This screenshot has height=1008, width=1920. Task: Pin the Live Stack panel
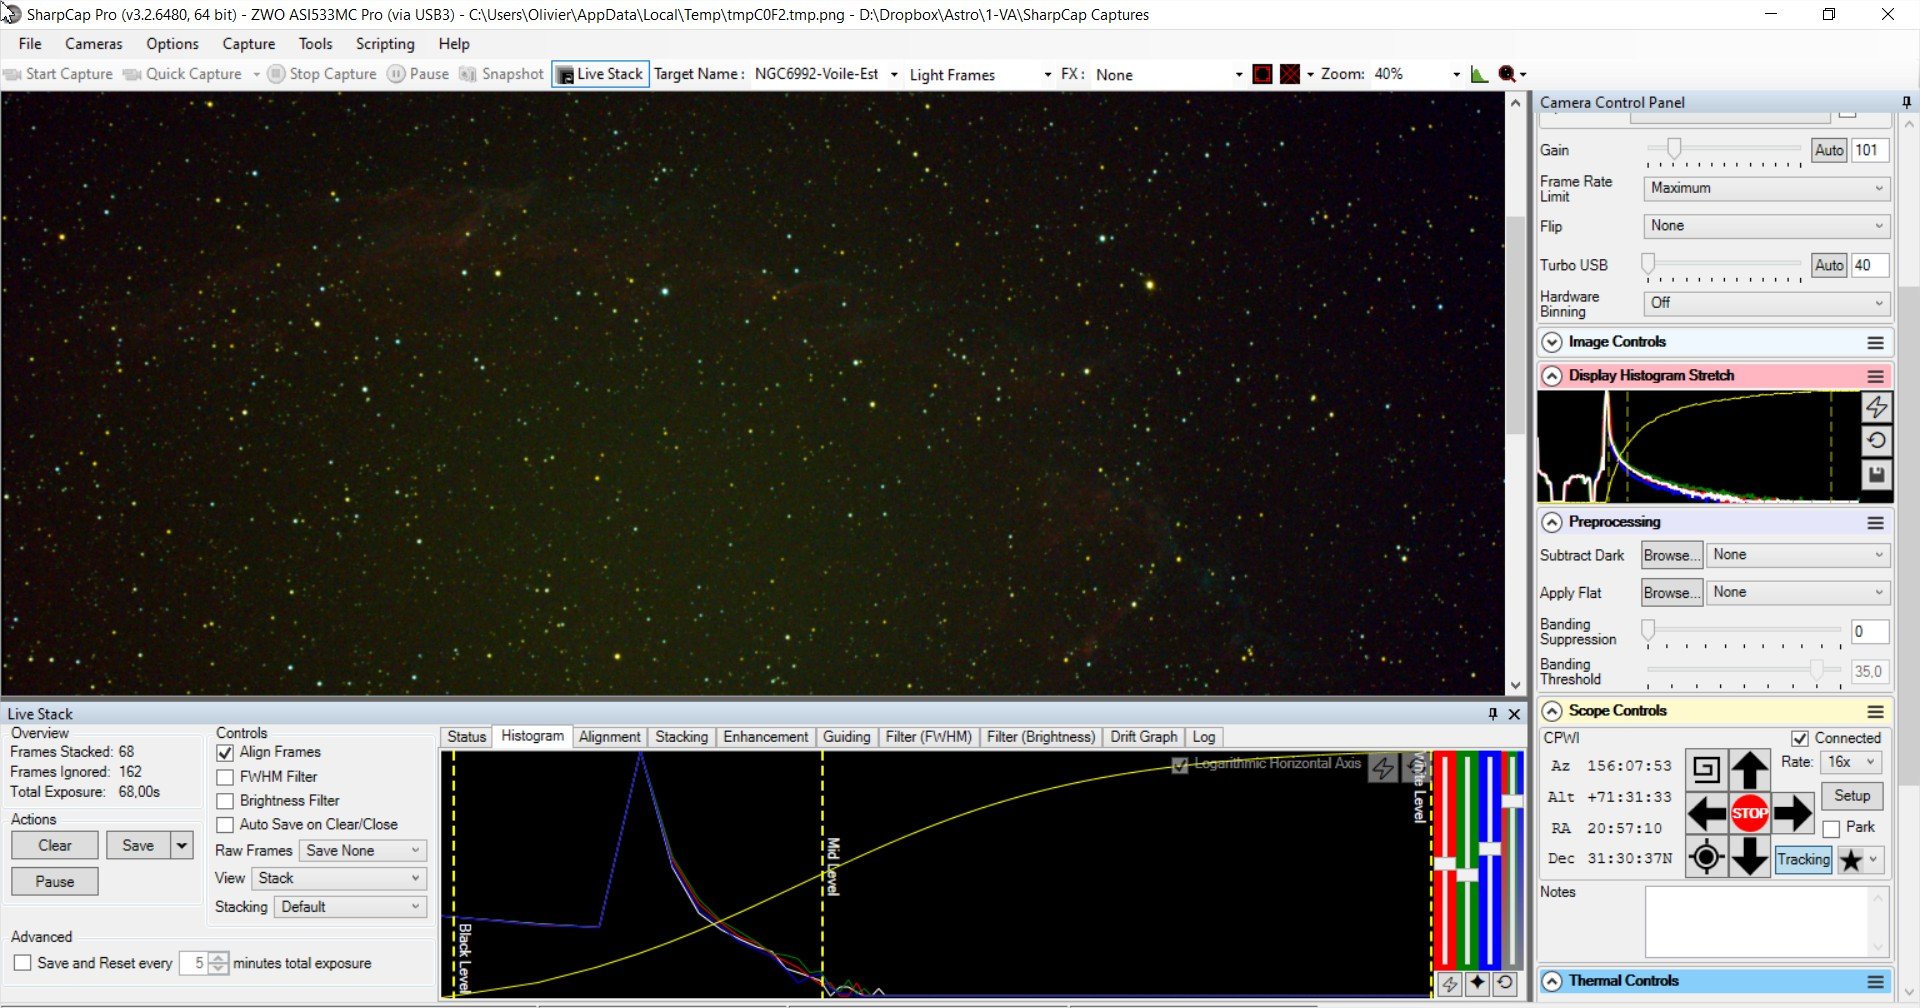1493,714
